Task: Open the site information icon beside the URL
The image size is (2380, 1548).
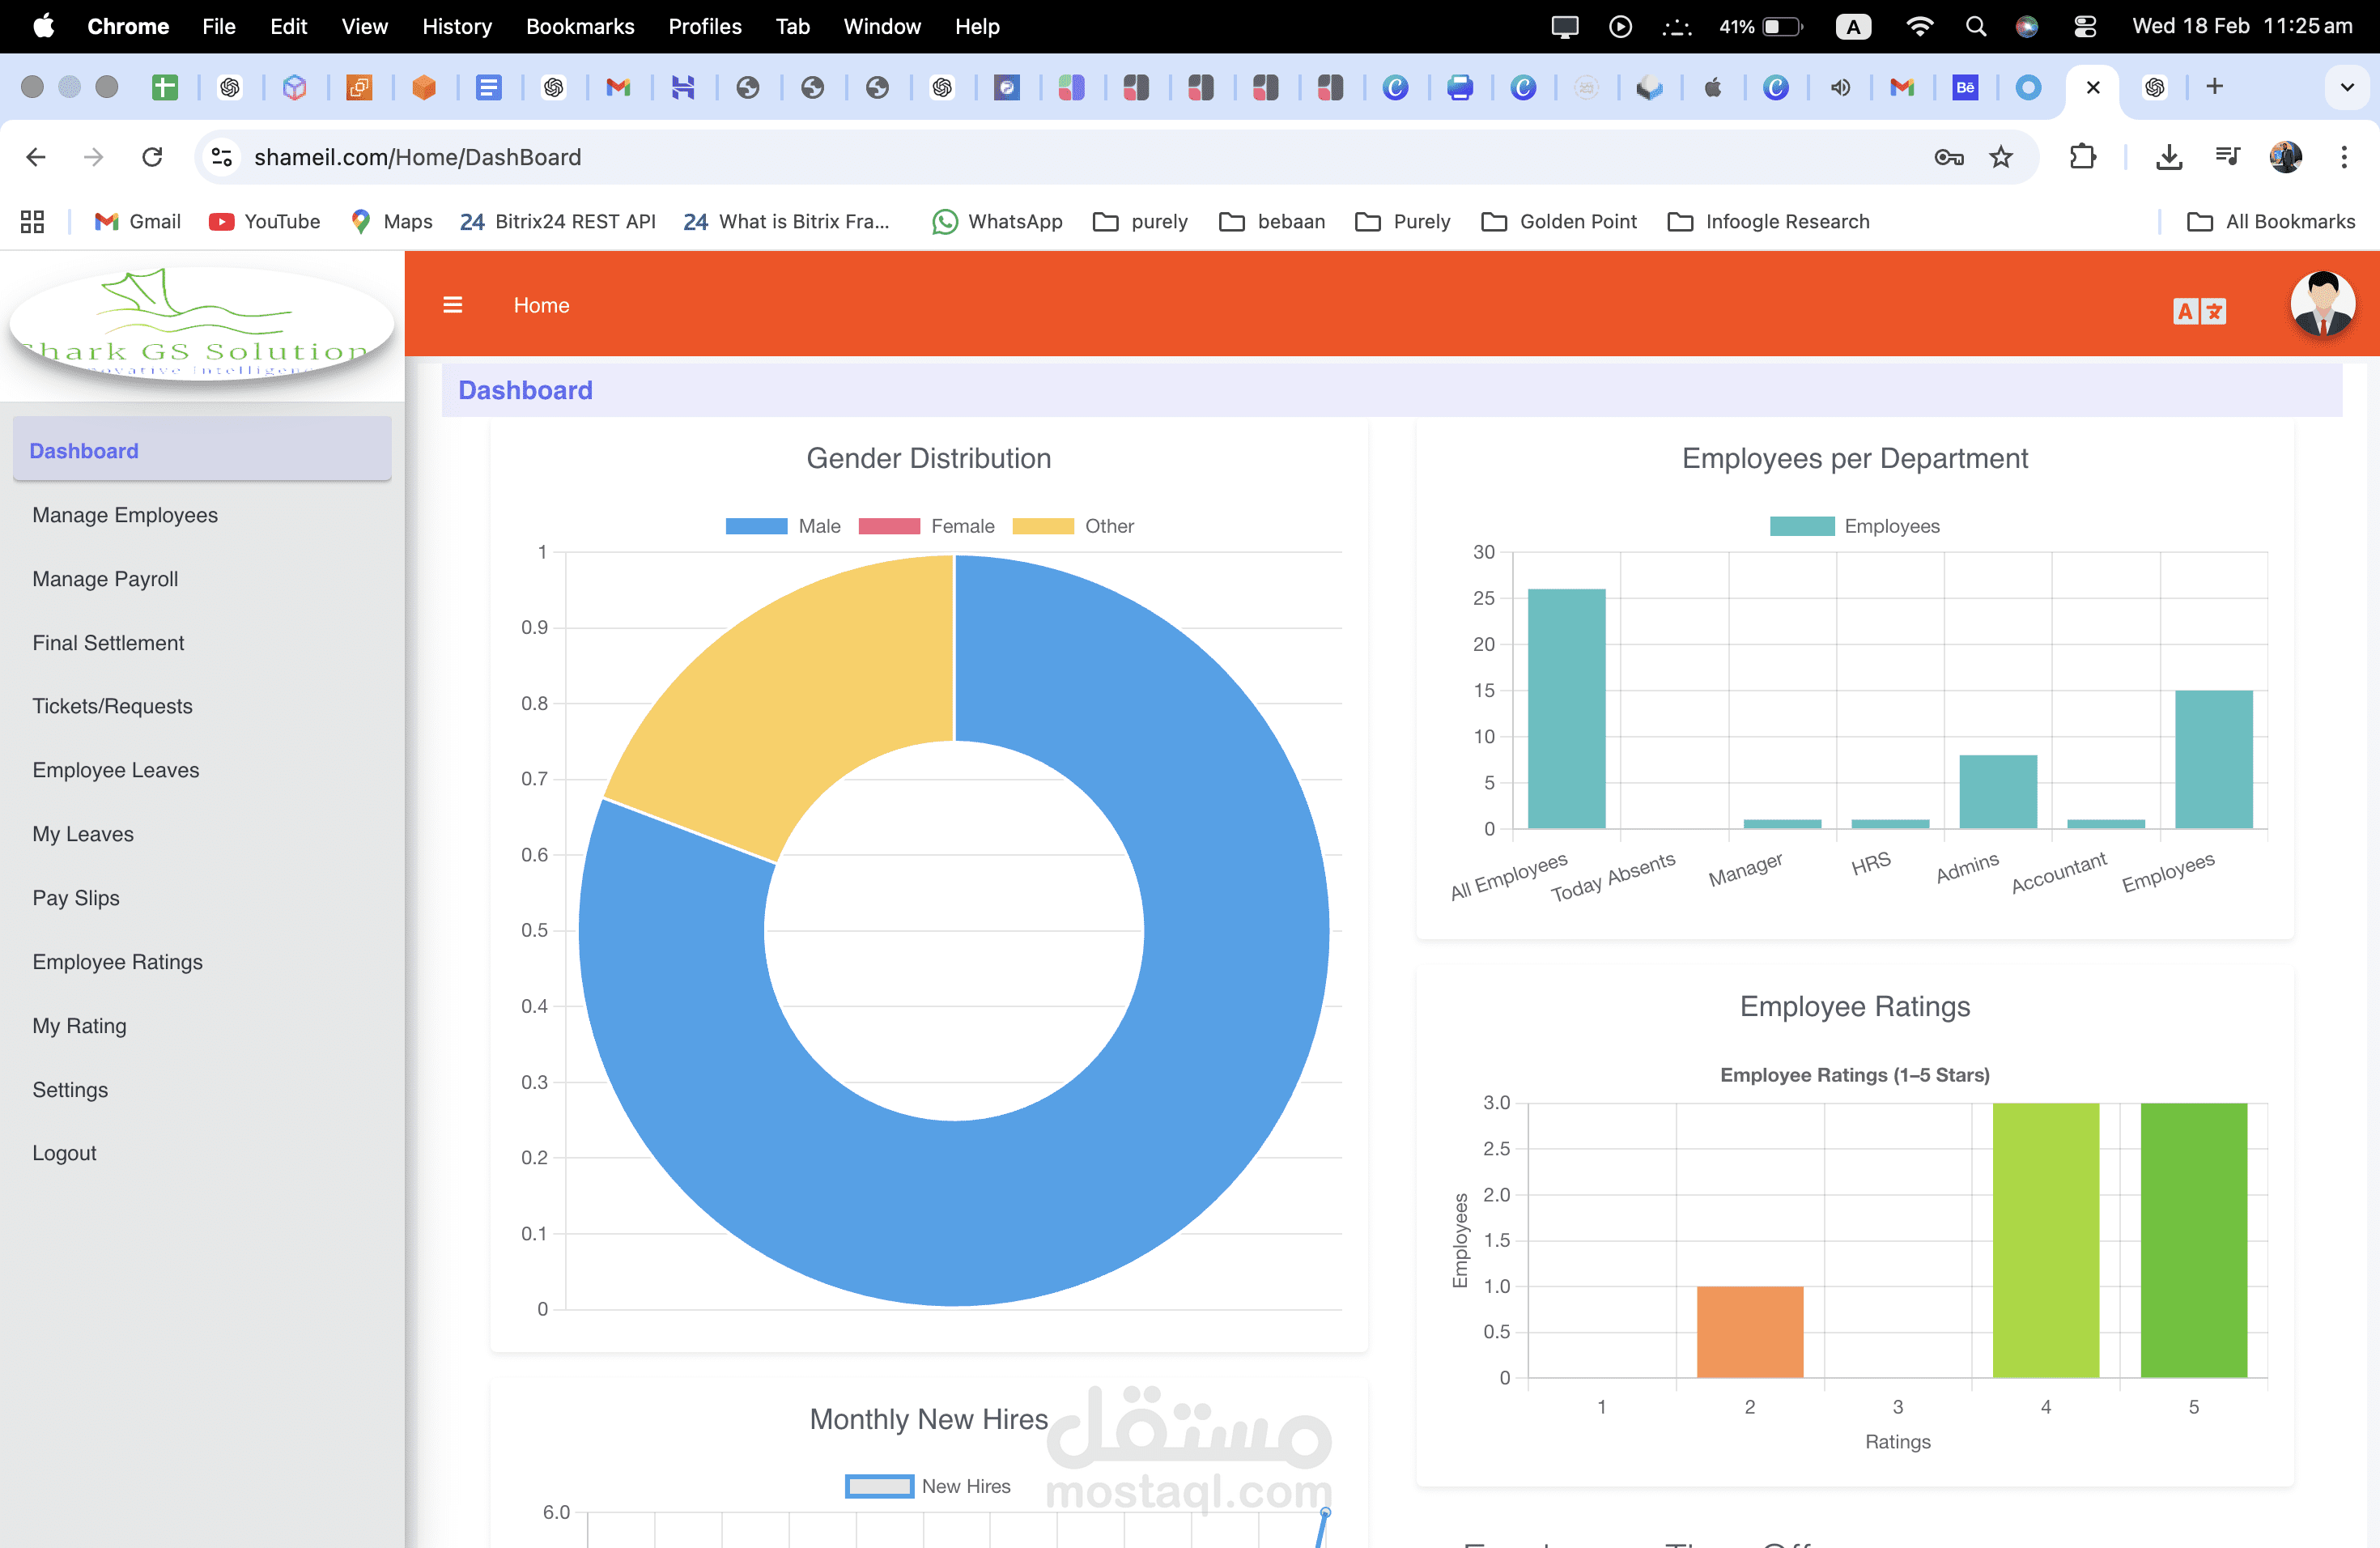Action: (x=222, y=157)
